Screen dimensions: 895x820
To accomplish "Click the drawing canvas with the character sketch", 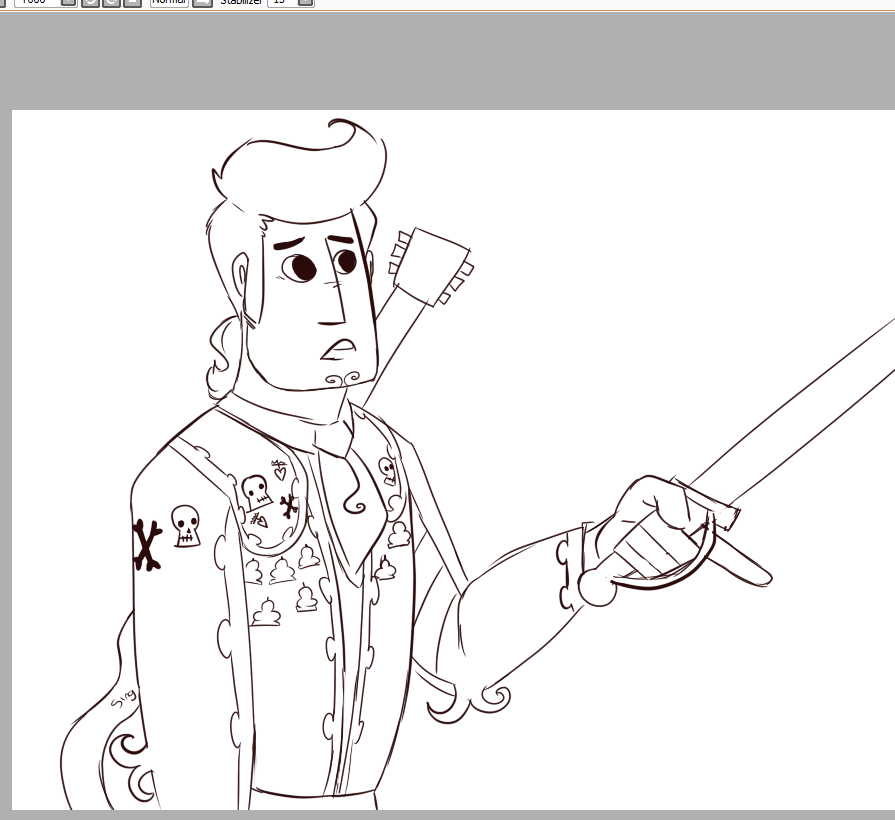I will 453,459.
